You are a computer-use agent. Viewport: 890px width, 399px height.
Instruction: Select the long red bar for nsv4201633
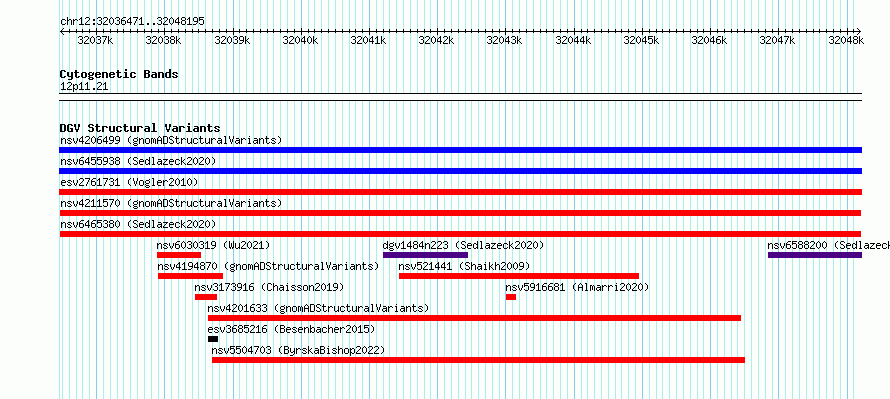(x=475, y=318)
